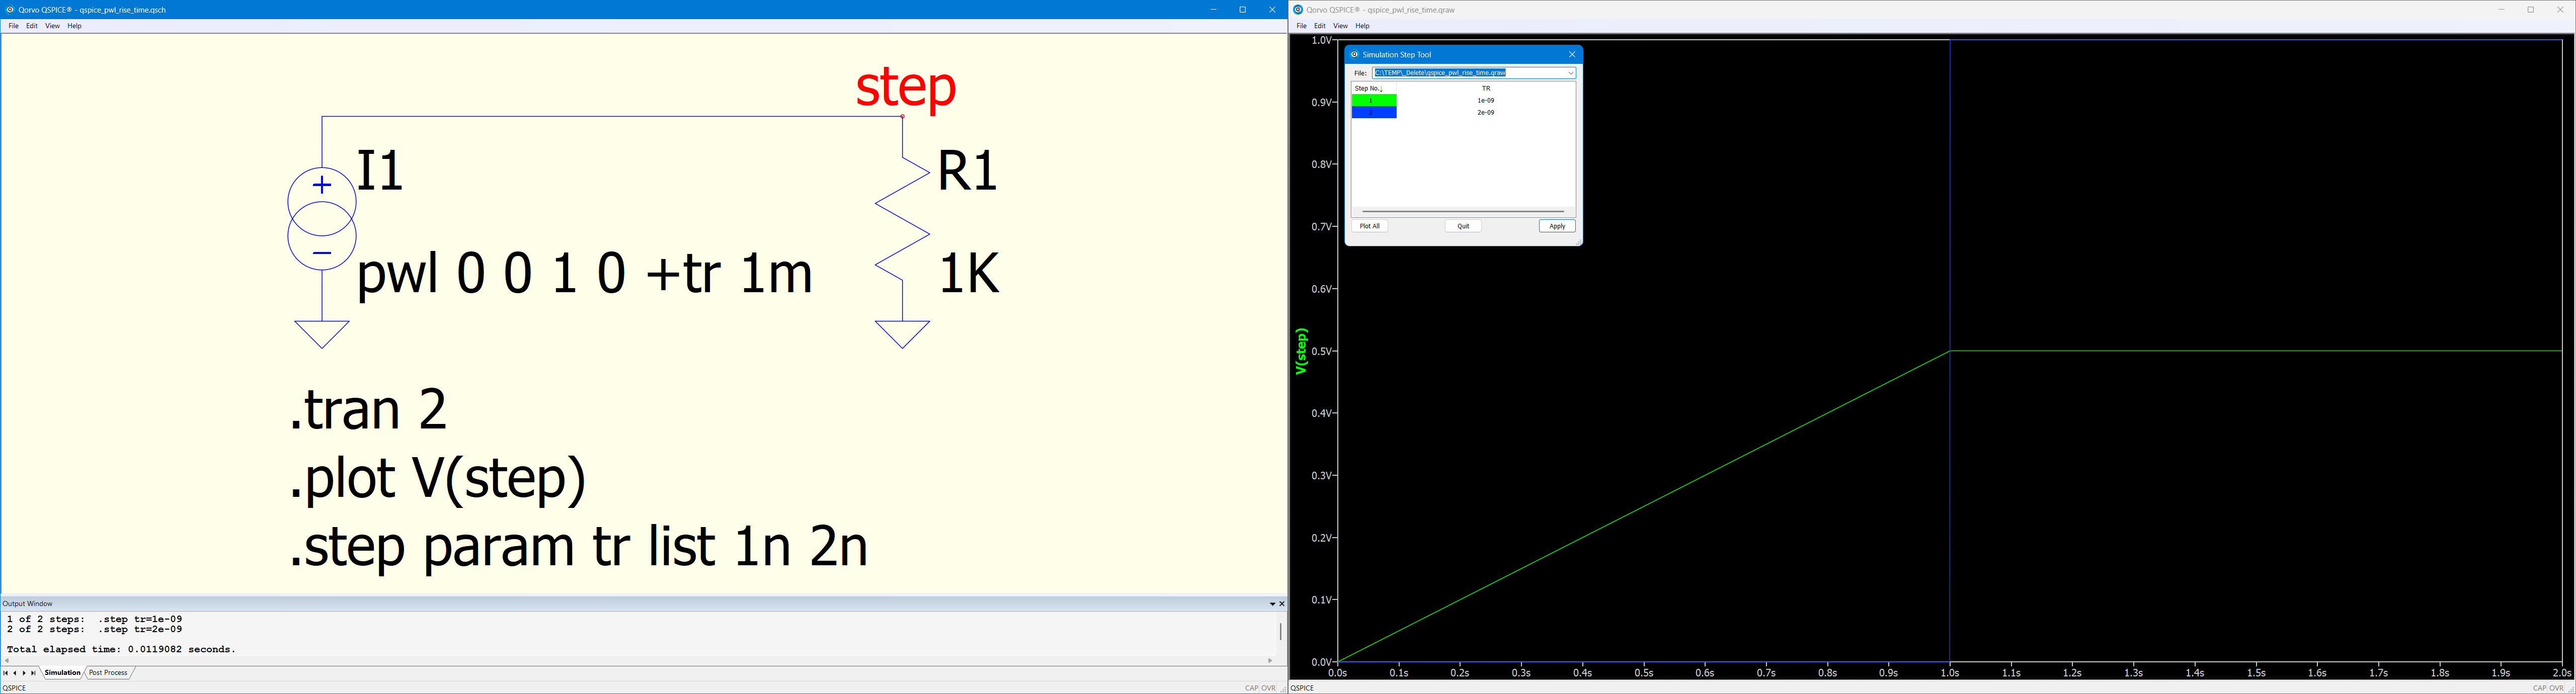The height and width of the screenshot is (694, 2576).
Task: Go to next output tab arrow
Action: pos(24,673)
